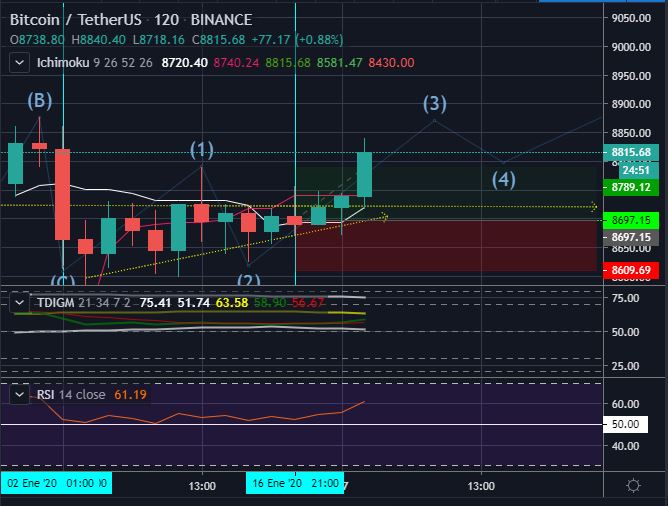Click the second 13:00 time axis label

(x=481, y=486)
